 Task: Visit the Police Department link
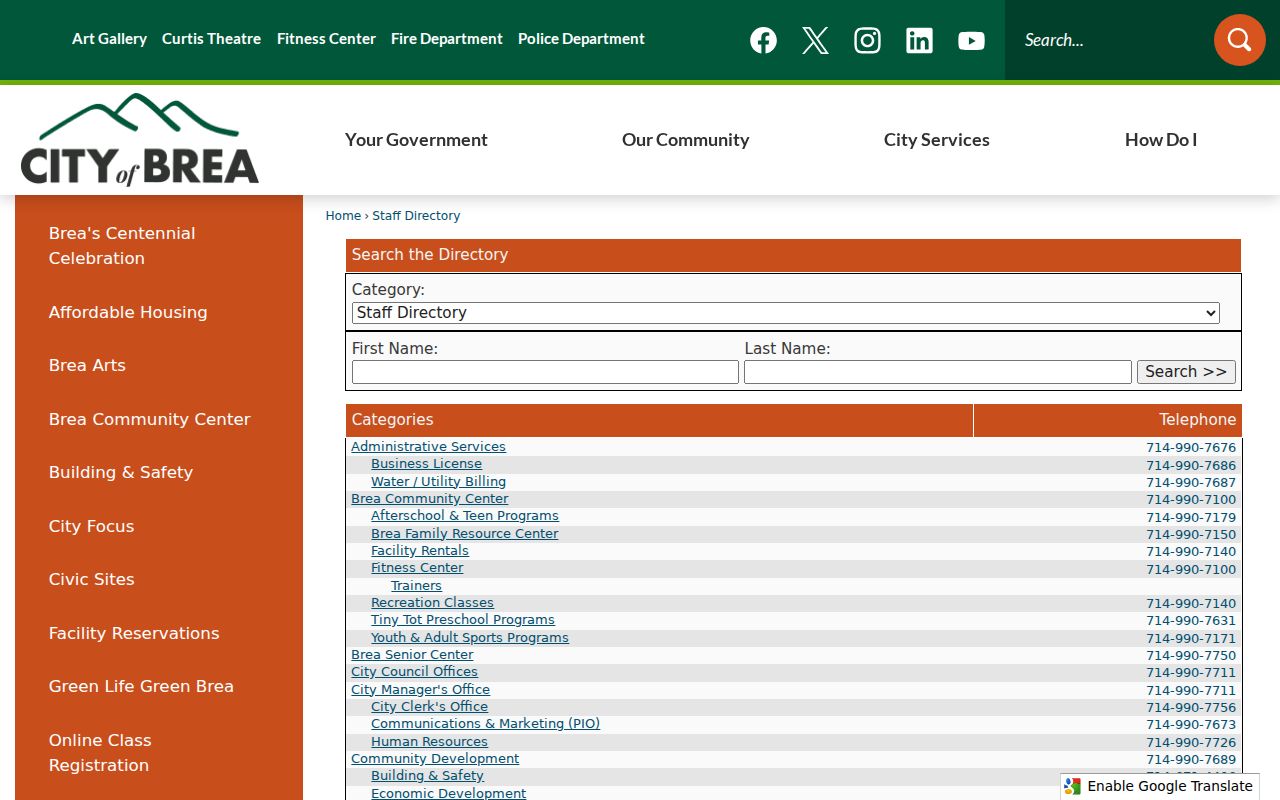point(581,39)
